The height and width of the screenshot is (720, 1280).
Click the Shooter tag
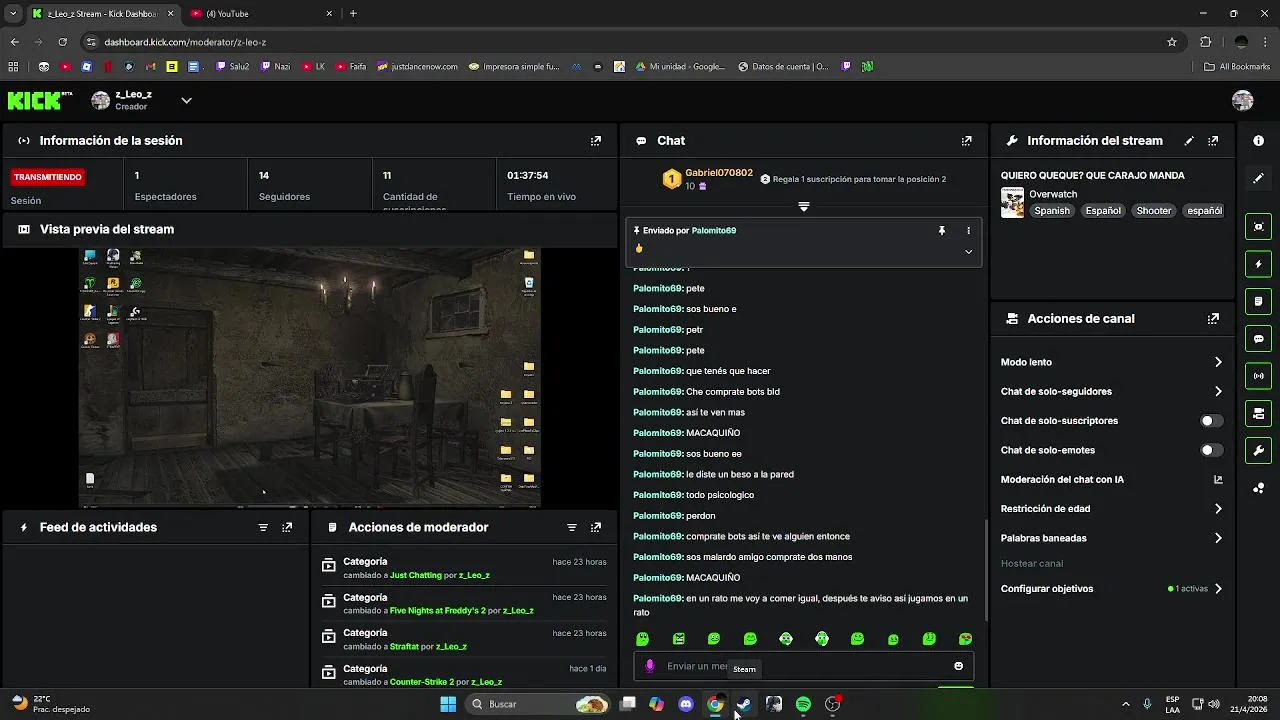coord(1153,211)
